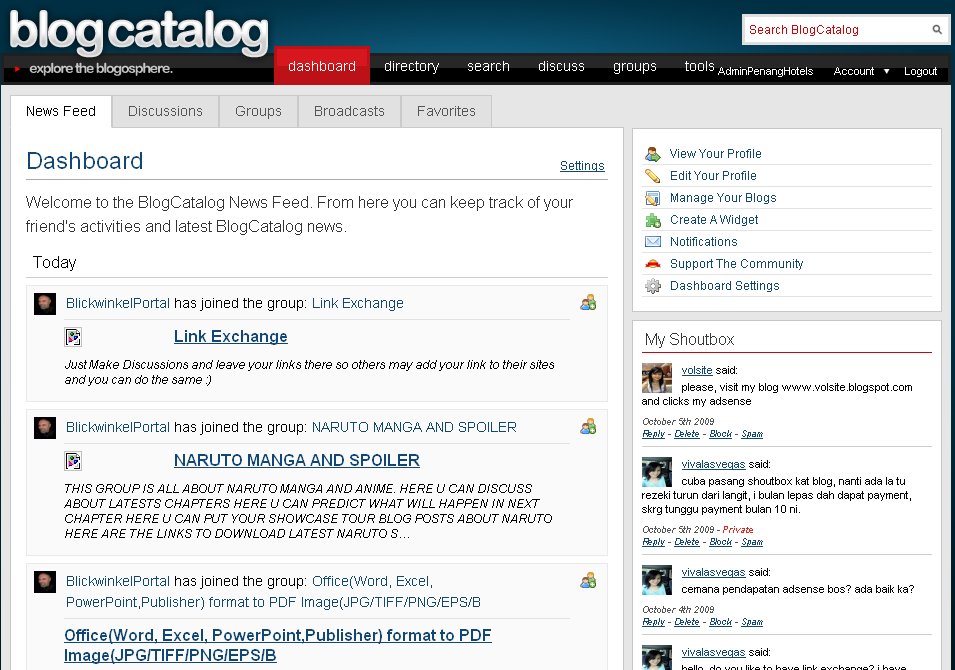This screenshot has width=955, height=670.
Task: Click volsite's avatar in the shoutbox
Action: point(657,378)
